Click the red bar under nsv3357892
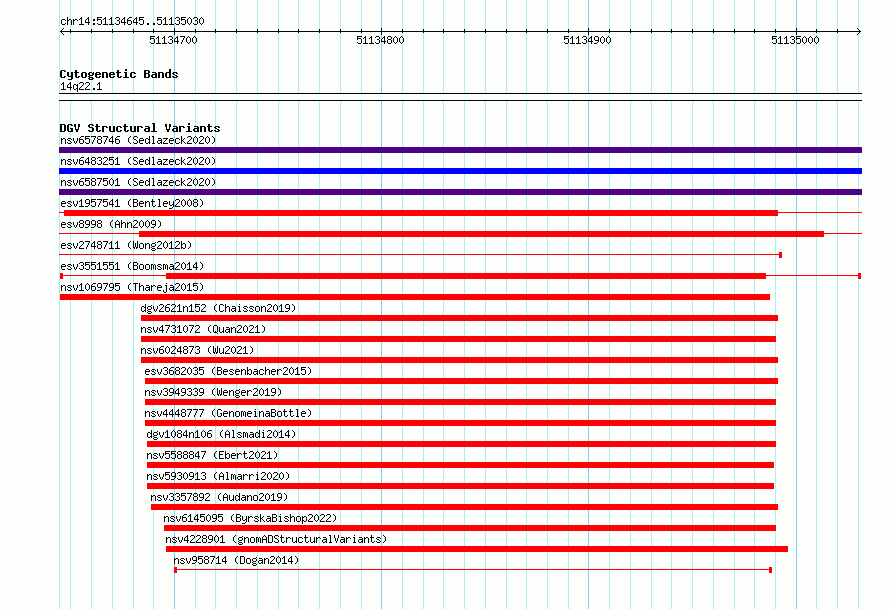 click(464, 507)
